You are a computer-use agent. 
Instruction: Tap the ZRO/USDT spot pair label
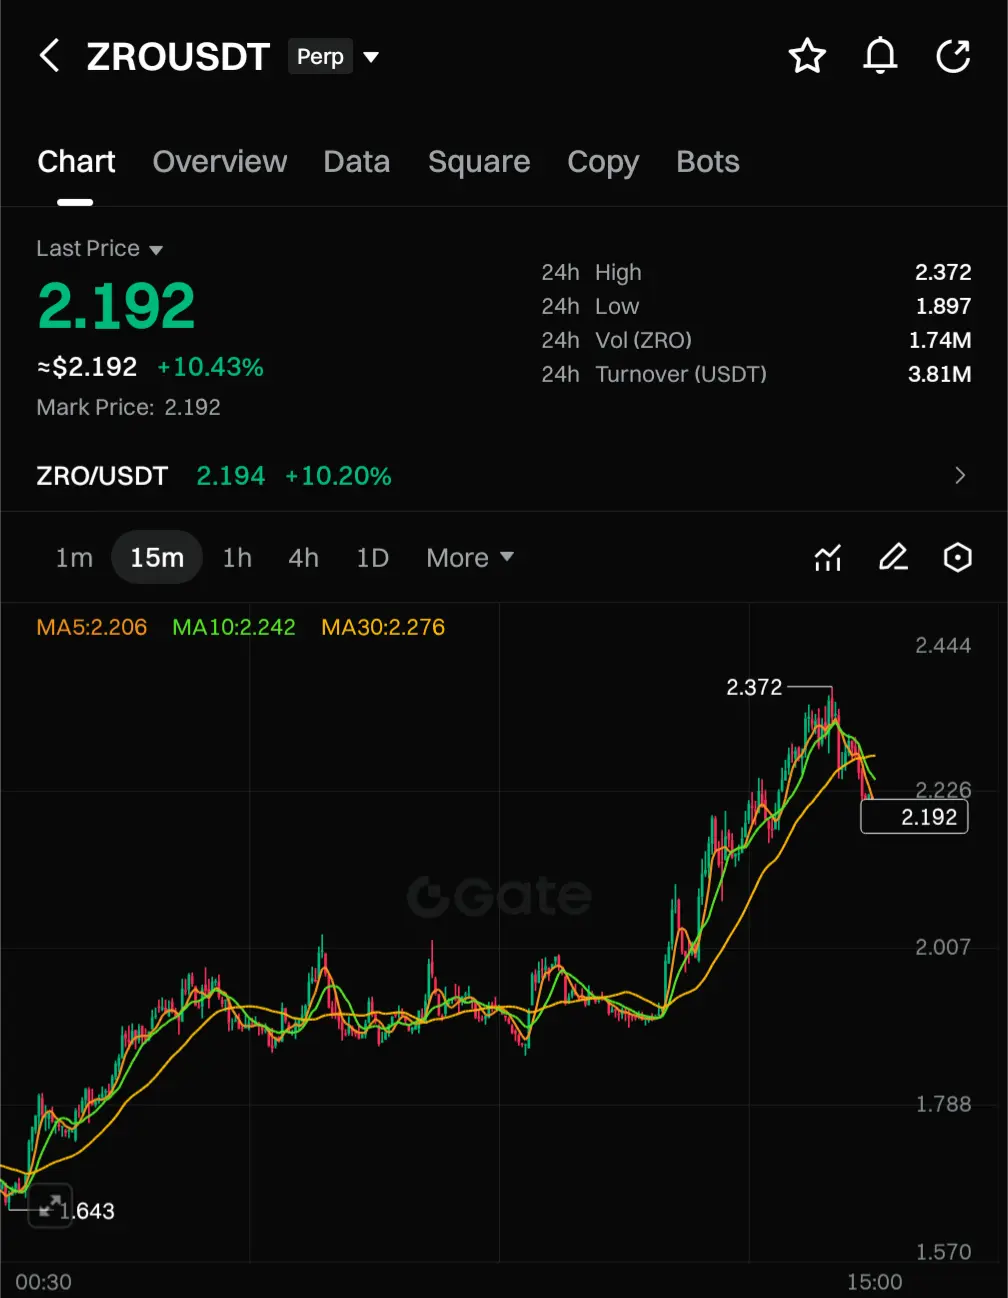click(102, 476)
